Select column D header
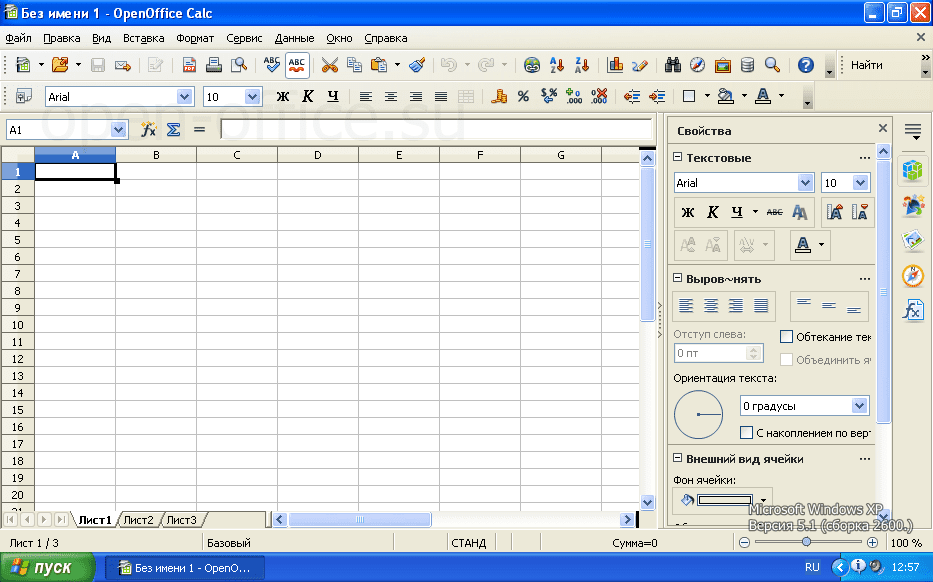 [318, 155]
